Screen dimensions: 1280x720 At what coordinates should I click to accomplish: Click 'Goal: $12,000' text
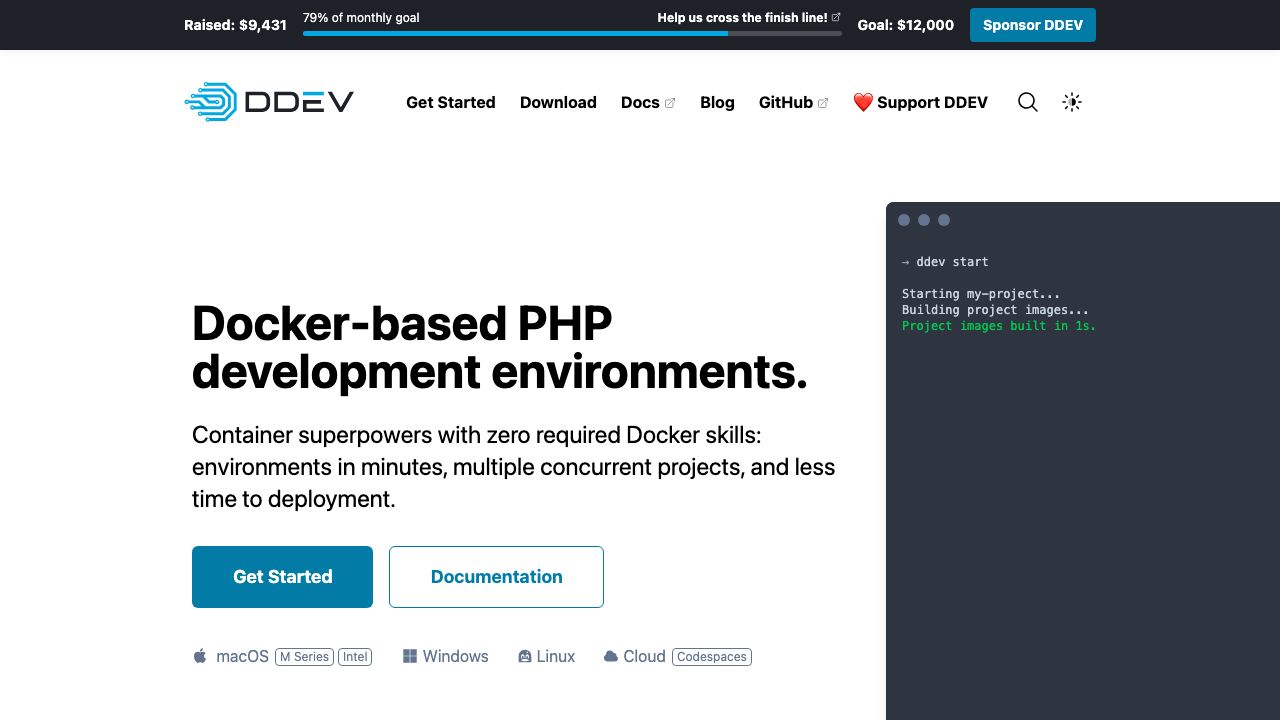click(906, 25)
